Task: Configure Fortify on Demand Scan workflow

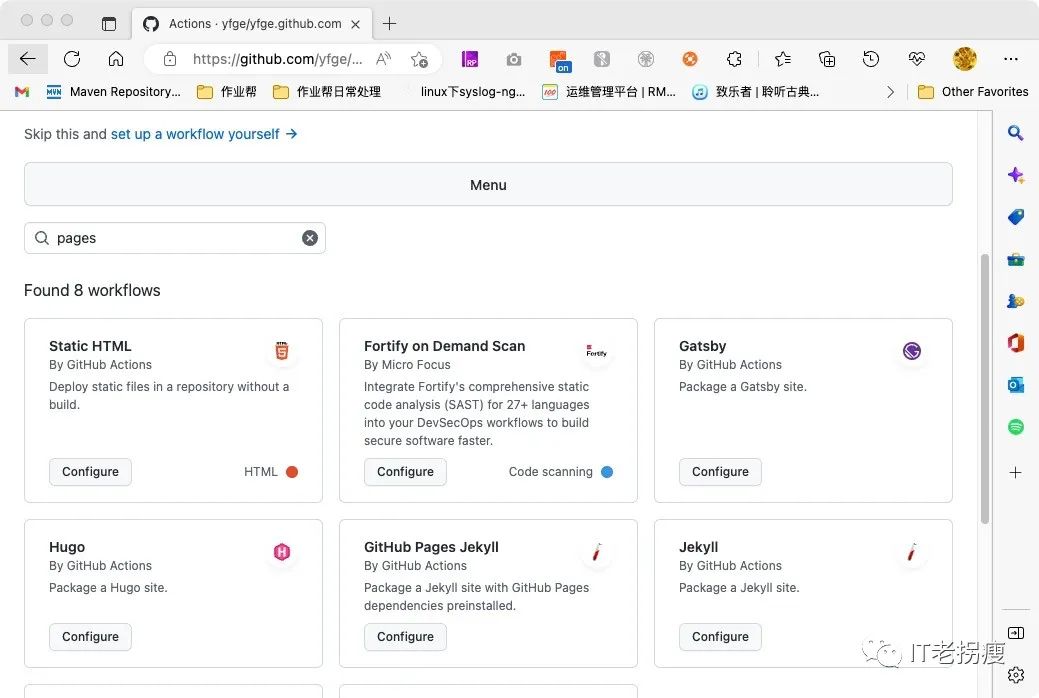Action: pyautogui.click(x=405, y=472)
